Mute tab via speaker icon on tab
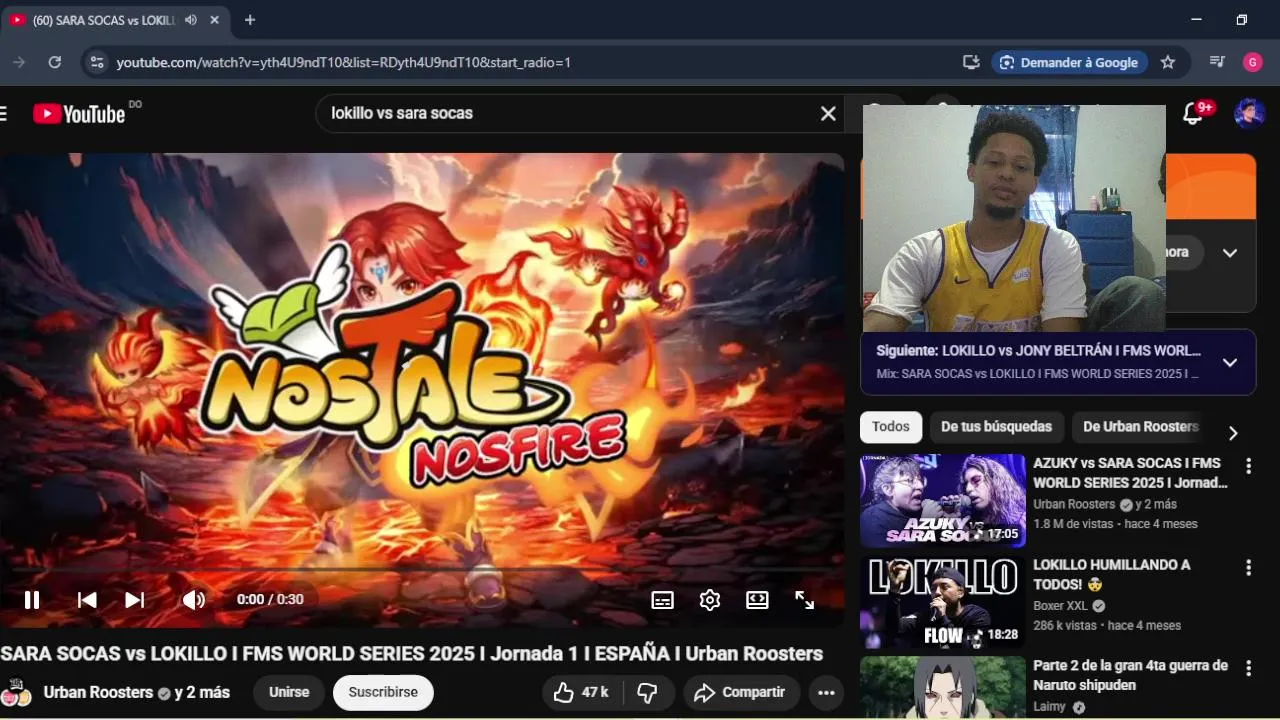1280x720 pixels. click(x=191, y=20)
